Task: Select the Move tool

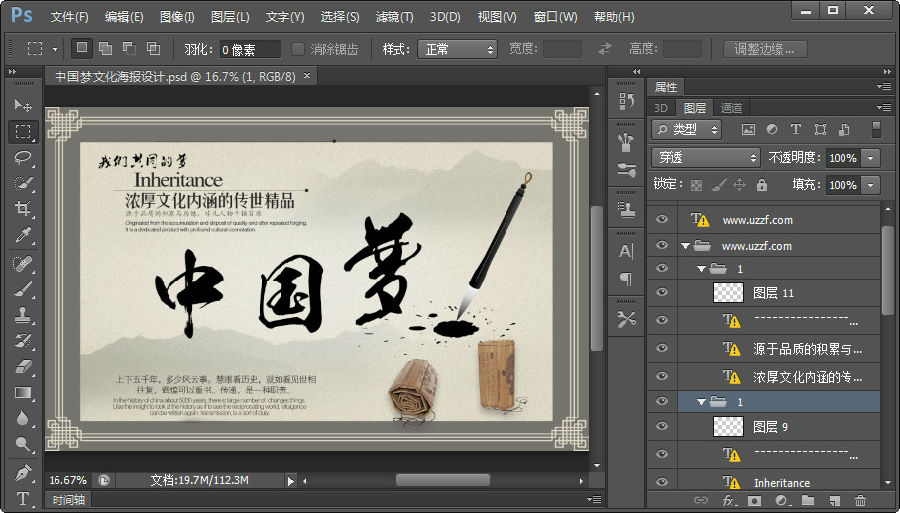Action: [x=23, y=104]
